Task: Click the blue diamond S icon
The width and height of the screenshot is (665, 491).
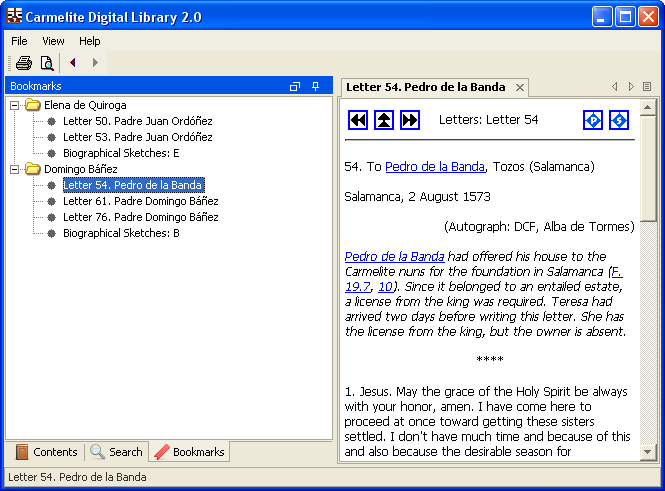Action: click(619, 120)
